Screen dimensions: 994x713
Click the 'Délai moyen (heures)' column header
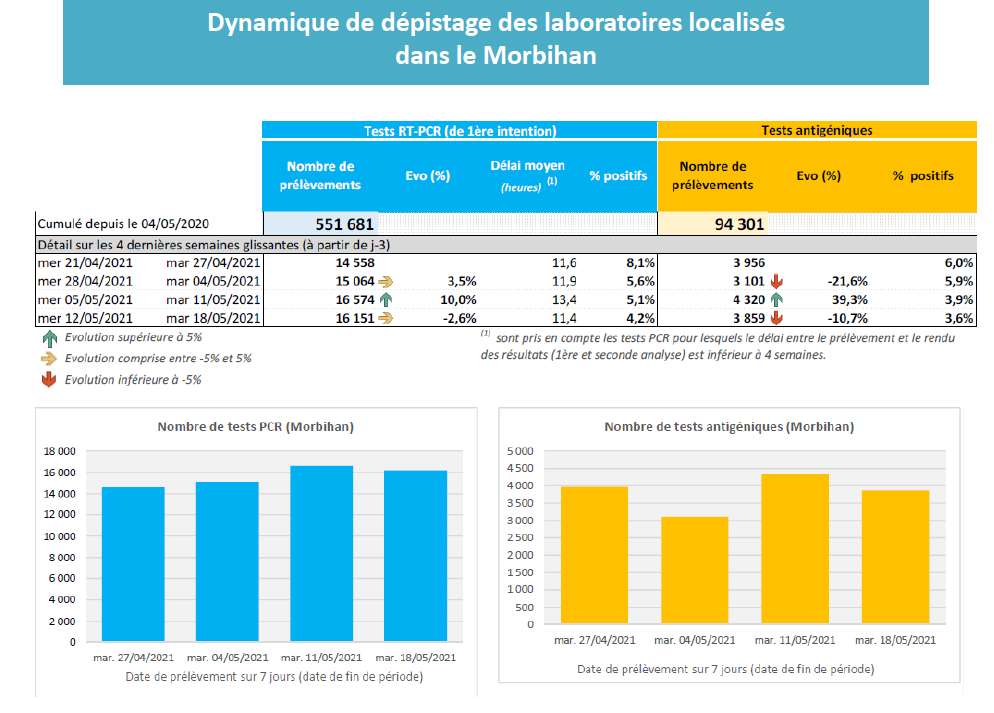527,175
